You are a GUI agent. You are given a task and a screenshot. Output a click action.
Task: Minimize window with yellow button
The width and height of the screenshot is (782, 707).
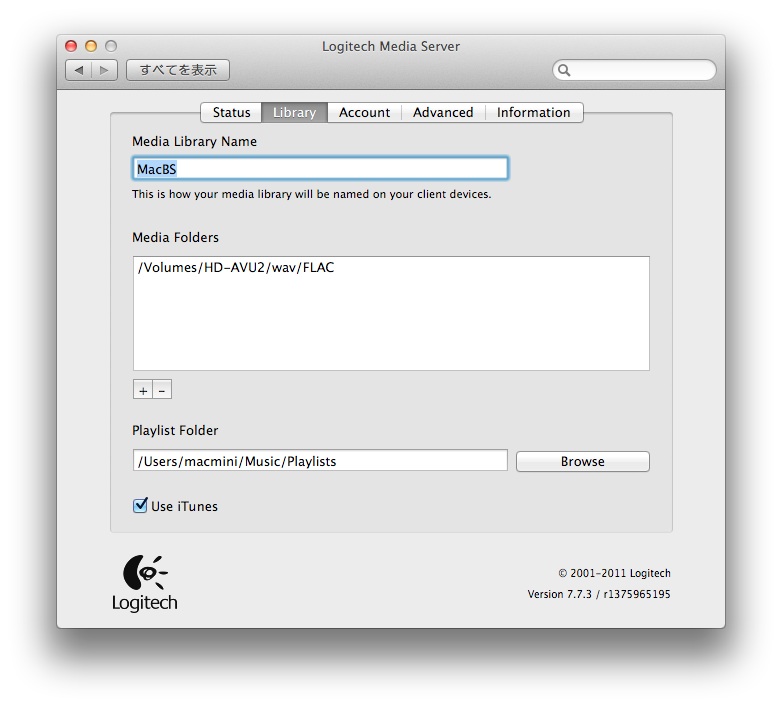[x=91, y=46]
